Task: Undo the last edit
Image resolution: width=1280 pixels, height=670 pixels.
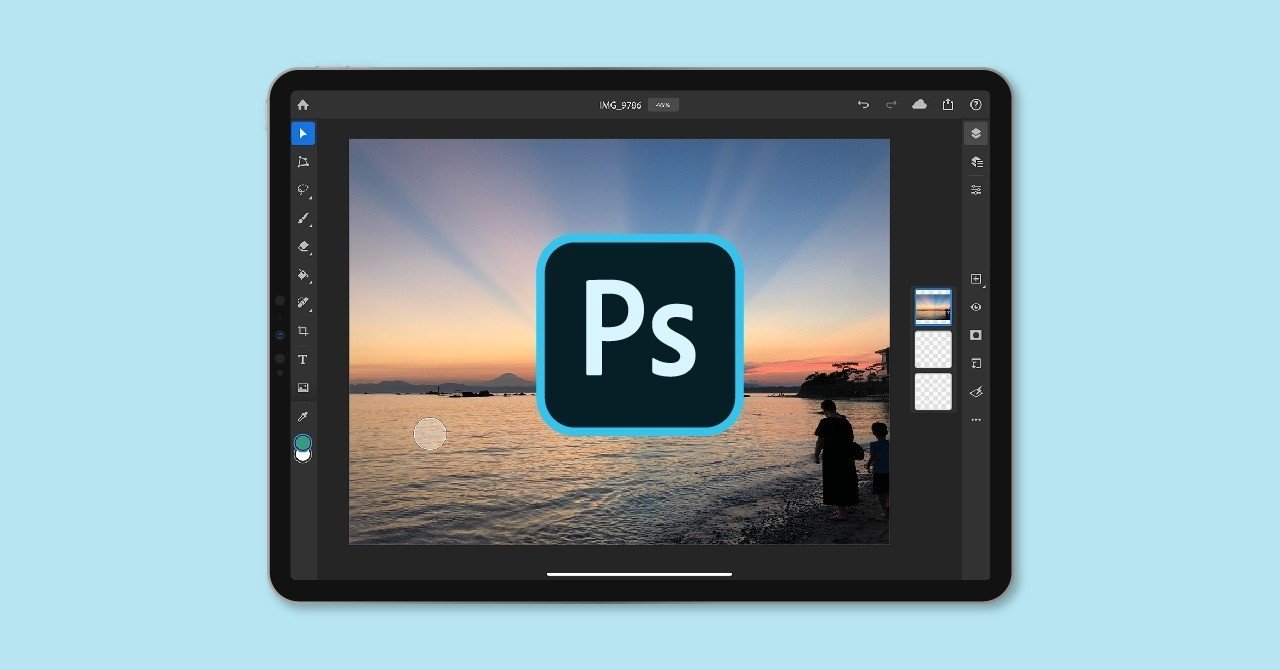Action: [x=863, y=104]
